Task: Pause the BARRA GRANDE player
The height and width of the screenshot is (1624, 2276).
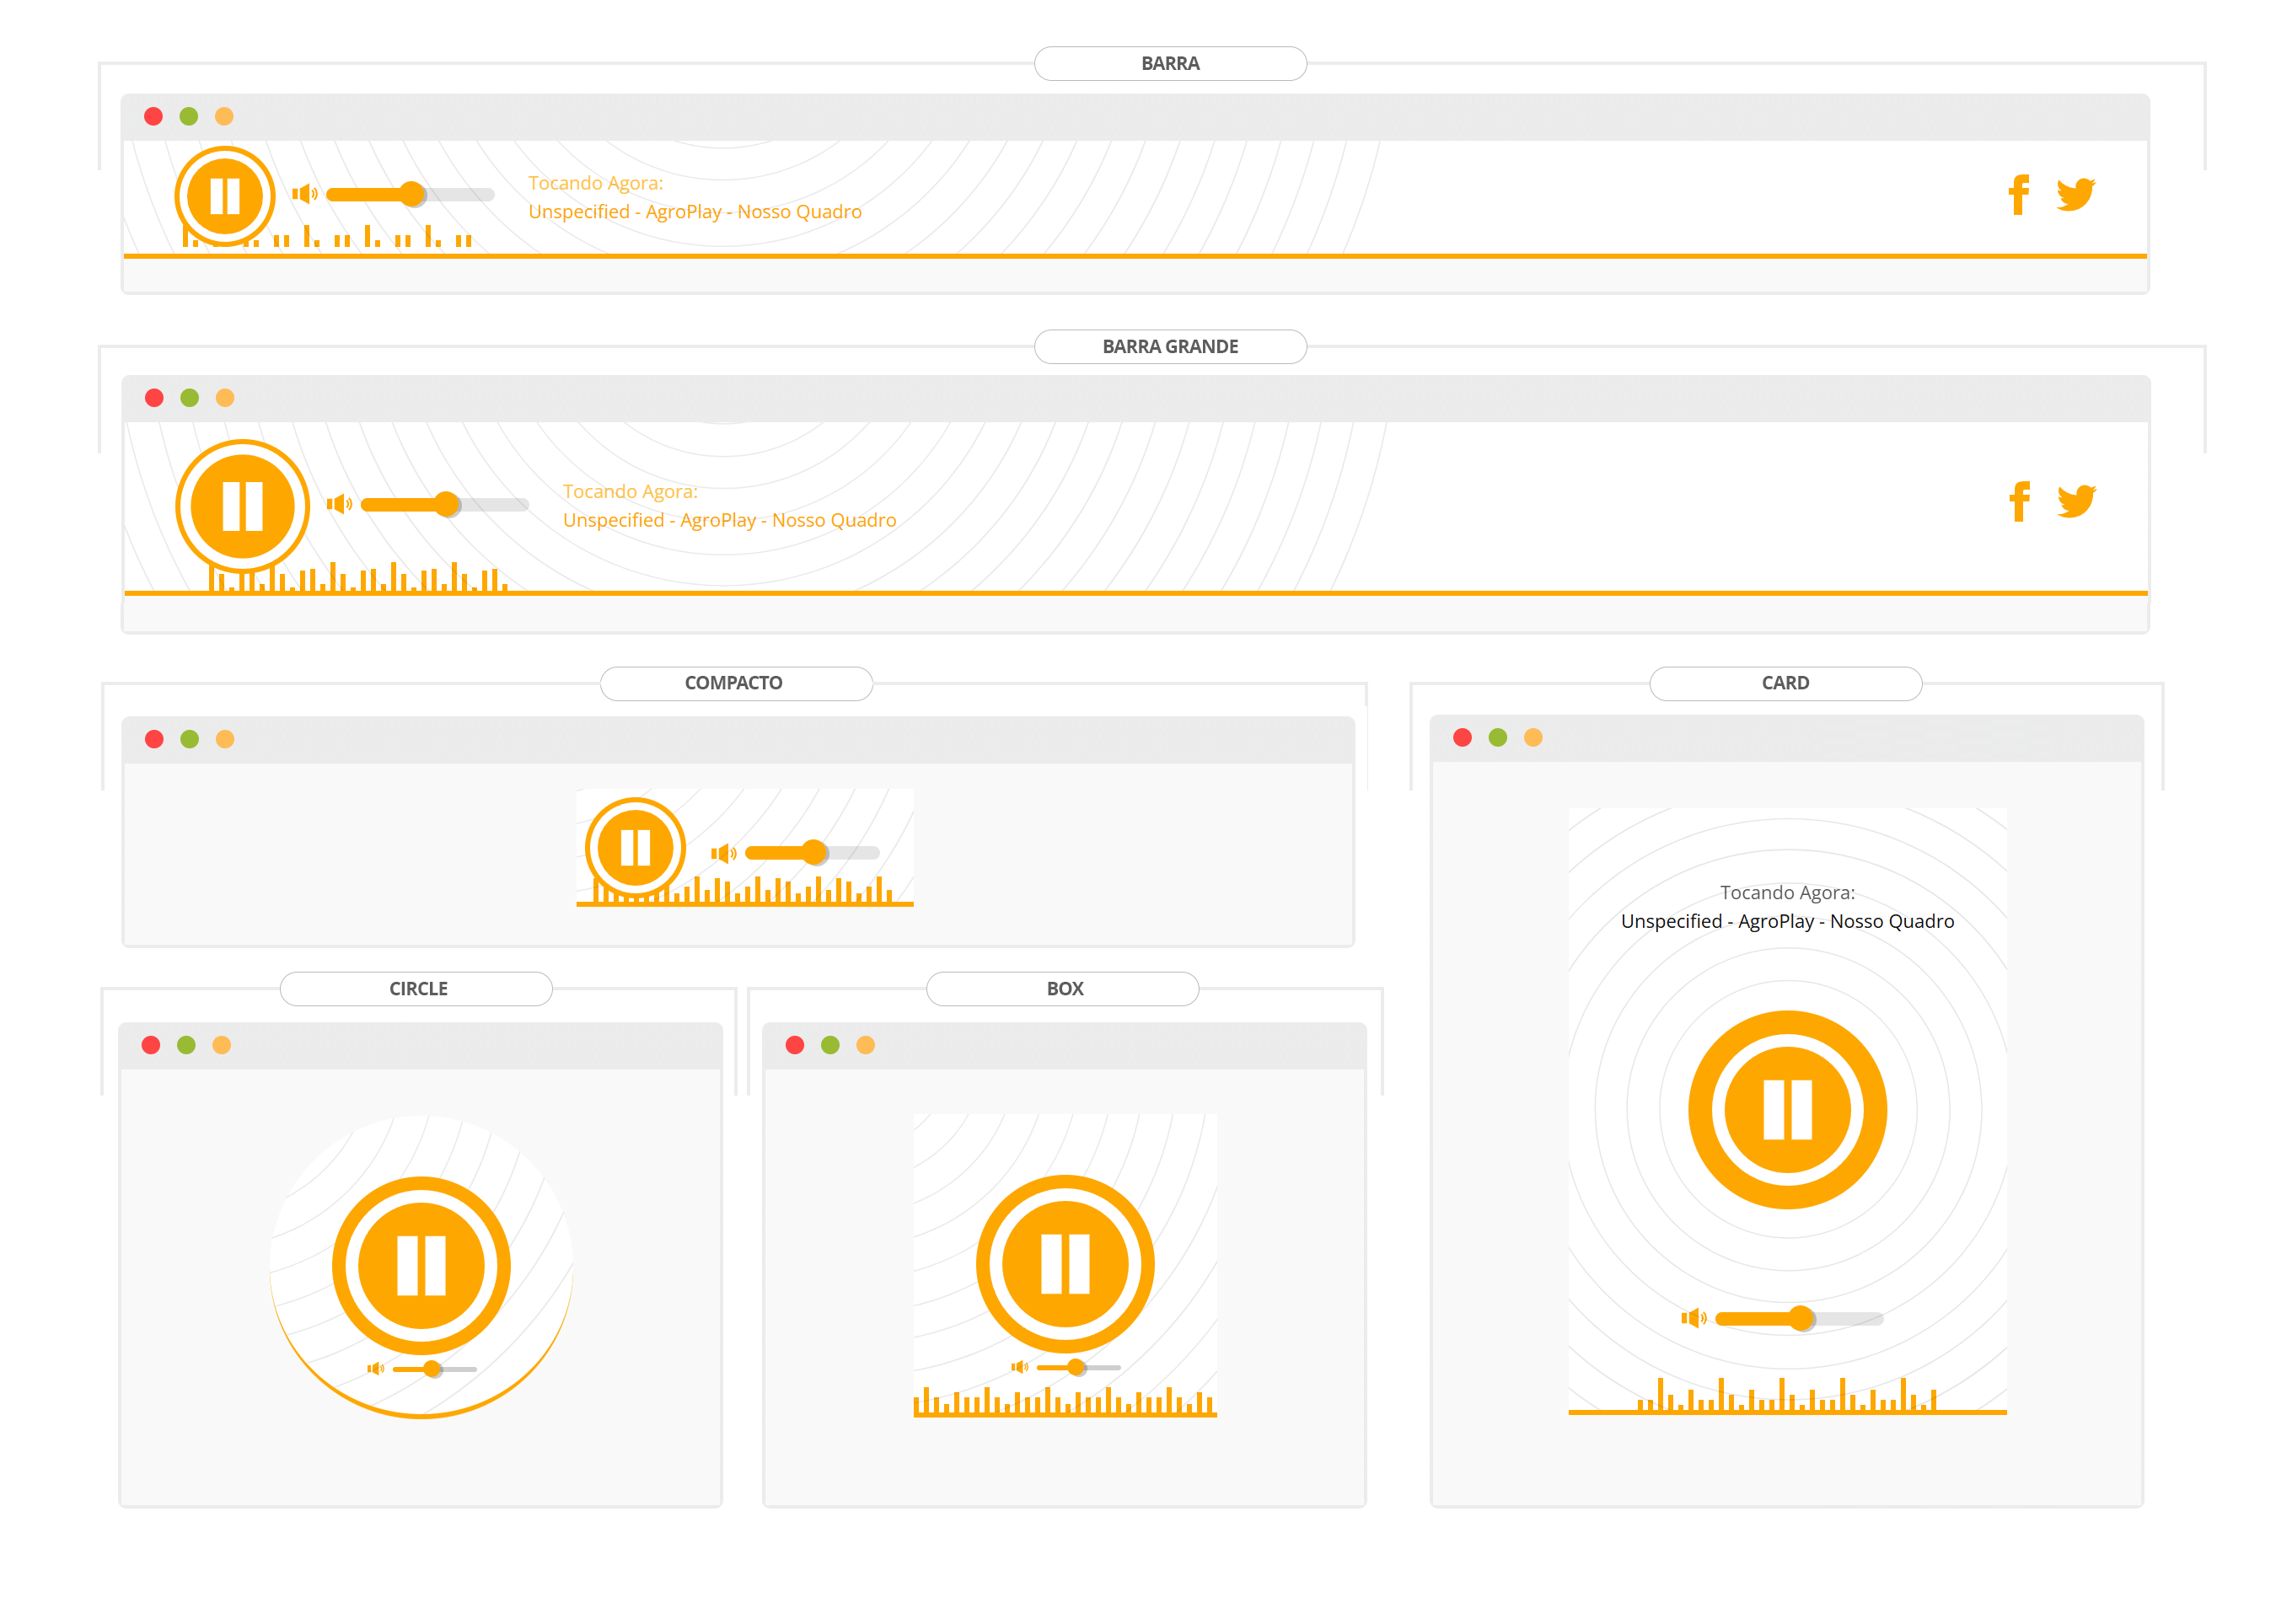Action: (x=242, y=505)
